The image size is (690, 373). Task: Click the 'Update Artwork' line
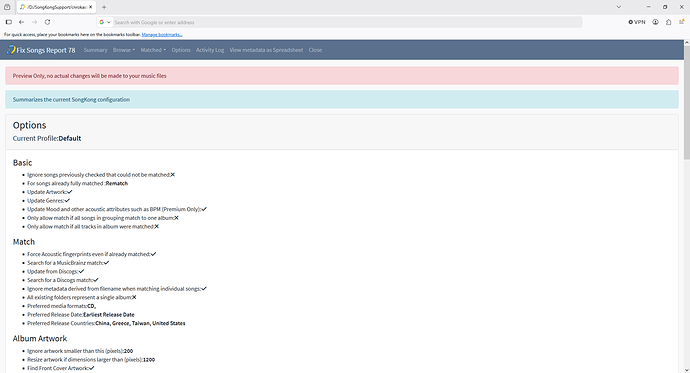tap(50, 192)
